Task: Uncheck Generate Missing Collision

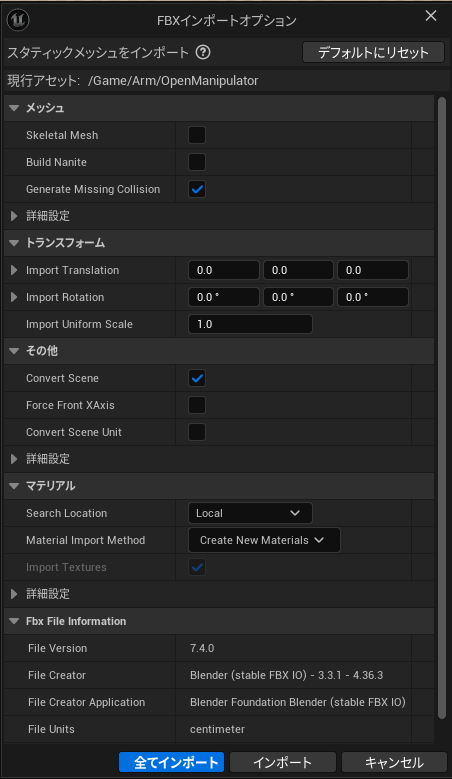Action: click(x=197, y=189)
